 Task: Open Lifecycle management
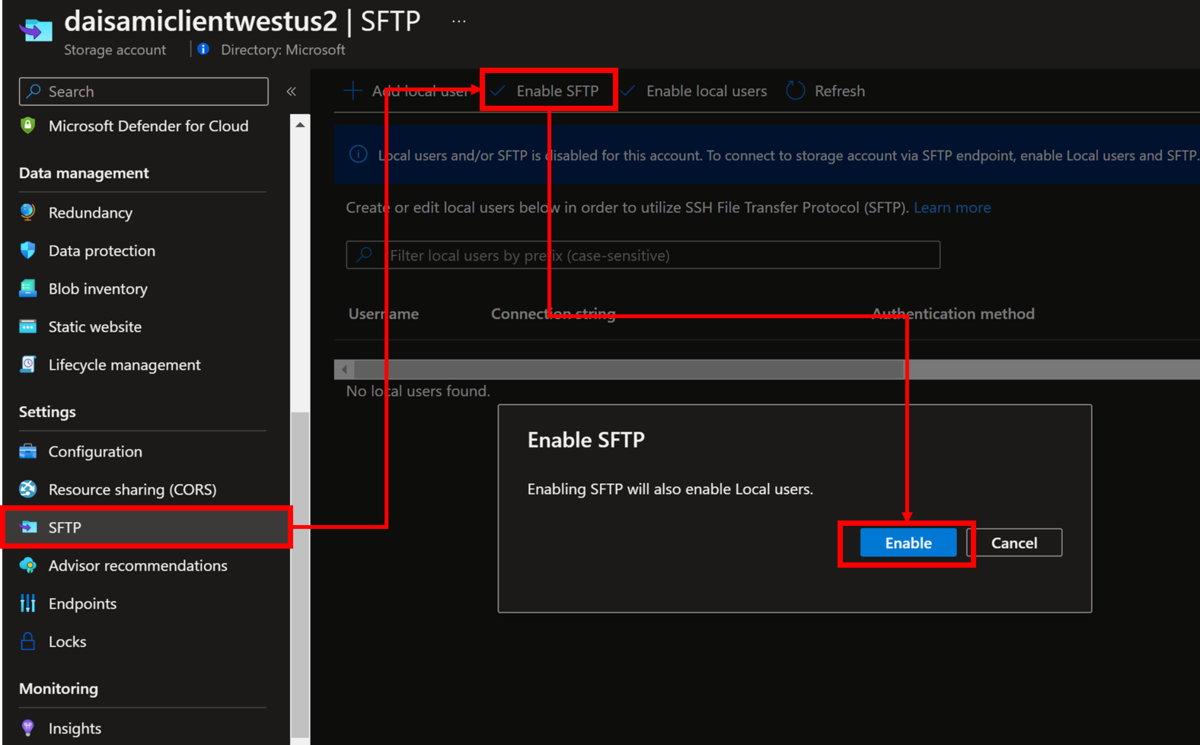[x=125, y=364]
